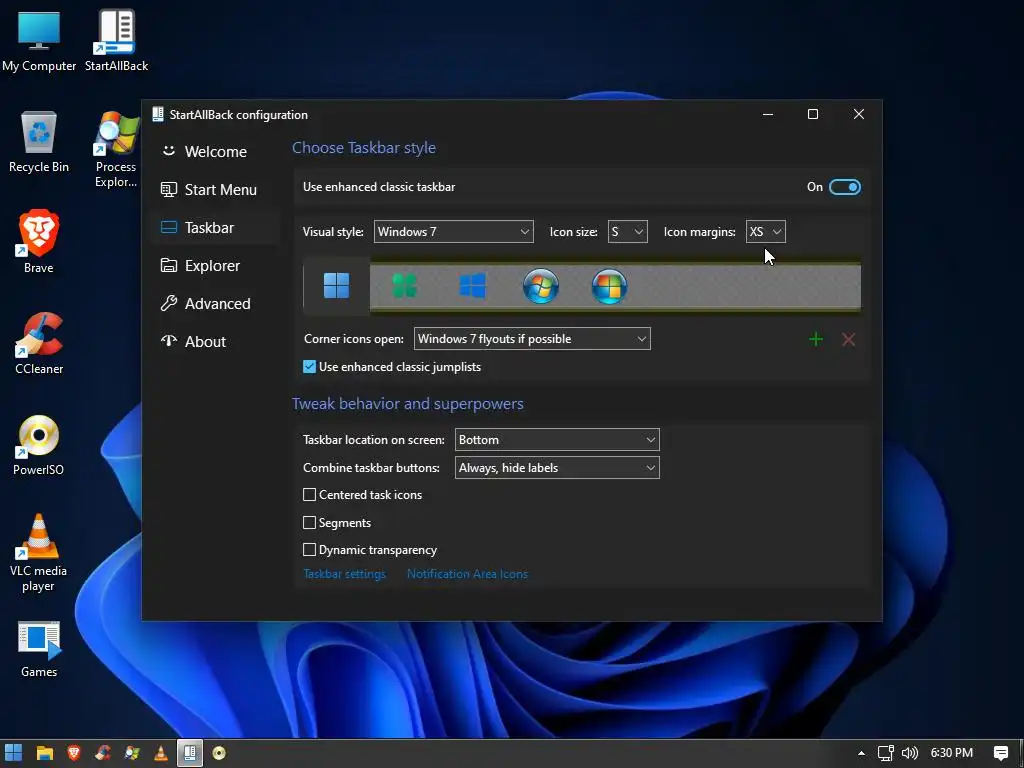This screenshot has width=1024, height=768.
Task: Maximize the StartAllBack configuration window
Action: pyautogui.click(x=813, y=114)
